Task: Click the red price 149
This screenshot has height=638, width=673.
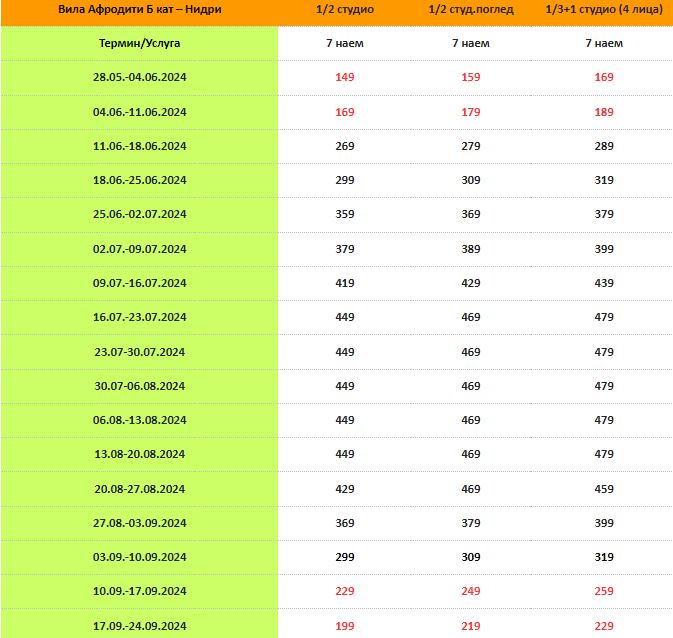Action: click(344, 77)
